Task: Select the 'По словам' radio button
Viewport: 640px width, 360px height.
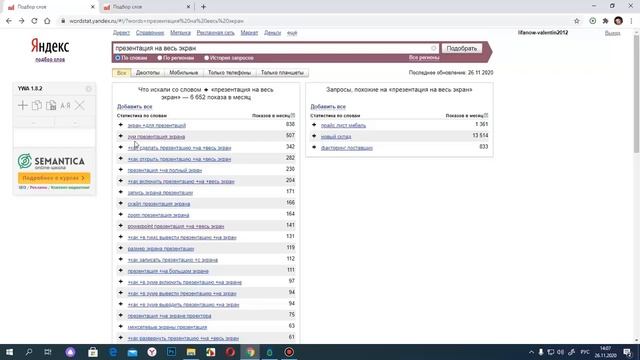Action: tap(118, 58)
